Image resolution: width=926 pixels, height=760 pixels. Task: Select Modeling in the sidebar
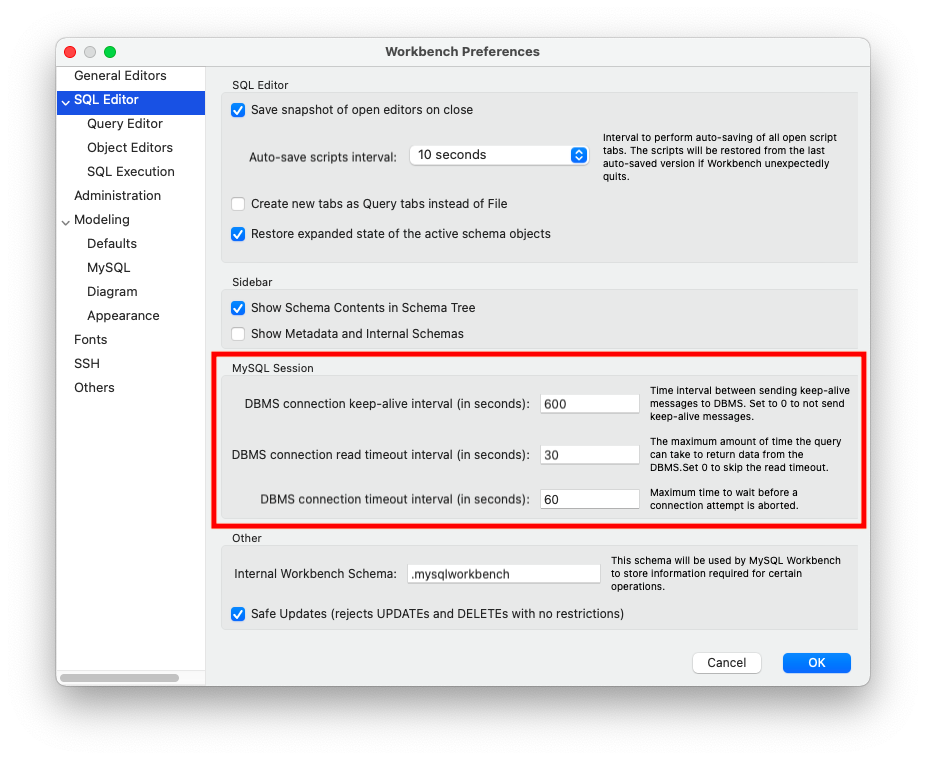tap(102, 220)
